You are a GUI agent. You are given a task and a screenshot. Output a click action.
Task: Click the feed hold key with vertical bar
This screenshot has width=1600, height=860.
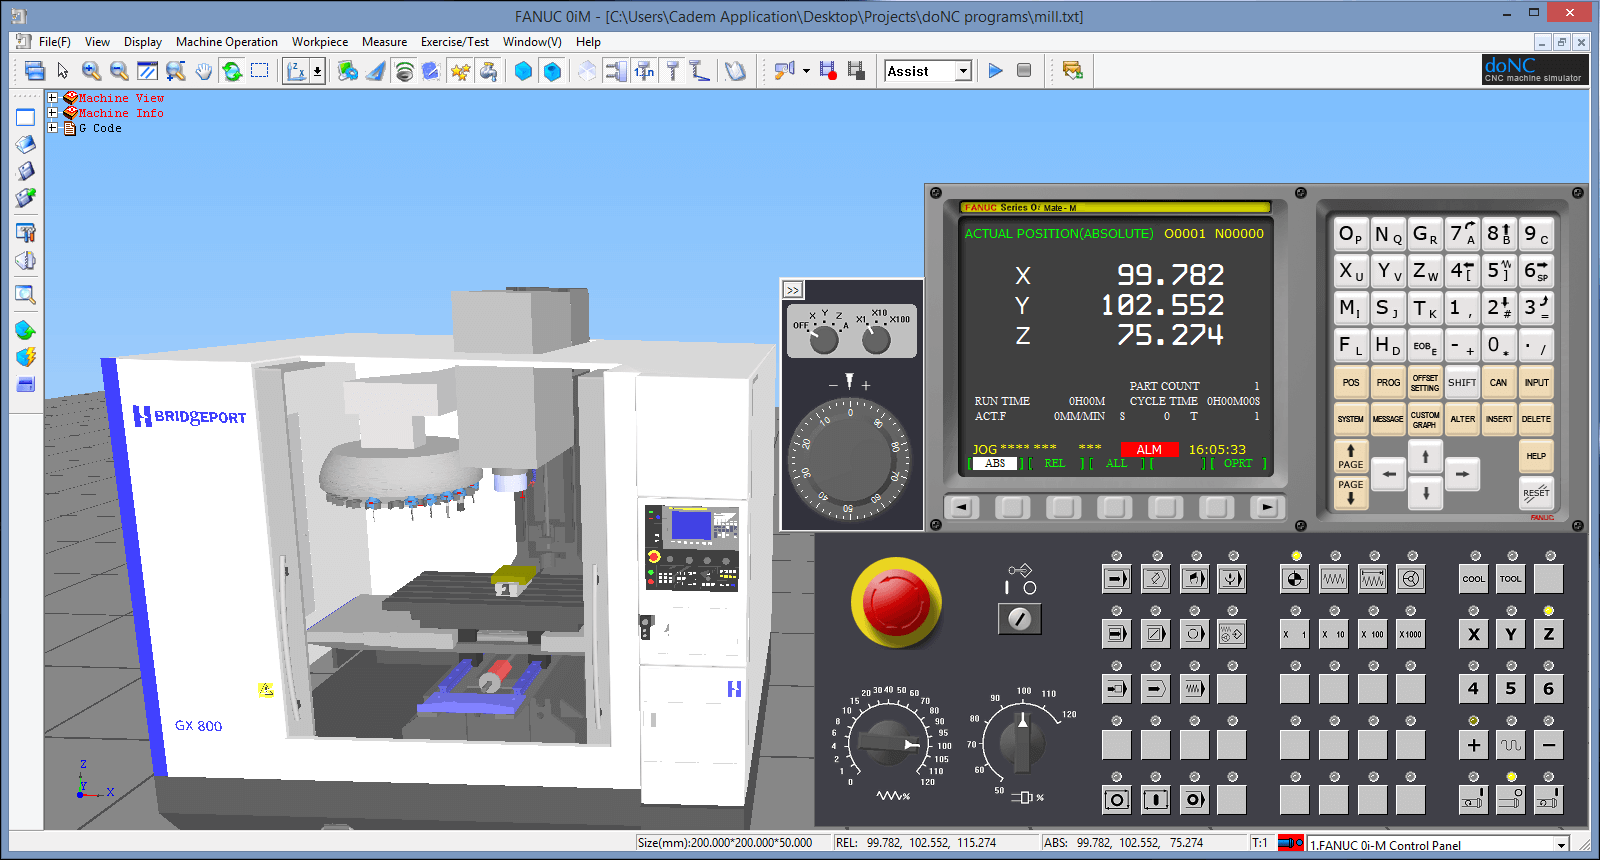(1156, 799)
